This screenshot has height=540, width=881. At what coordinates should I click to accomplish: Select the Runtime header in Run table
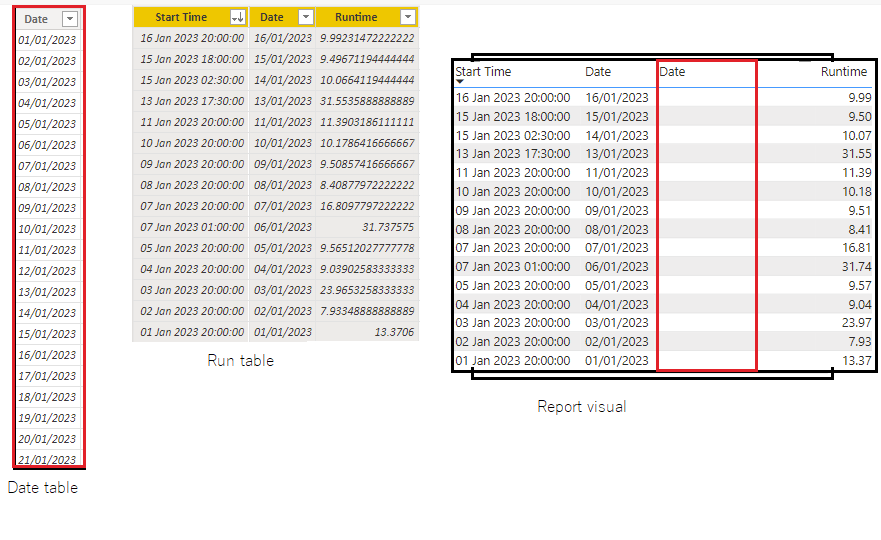356,17
